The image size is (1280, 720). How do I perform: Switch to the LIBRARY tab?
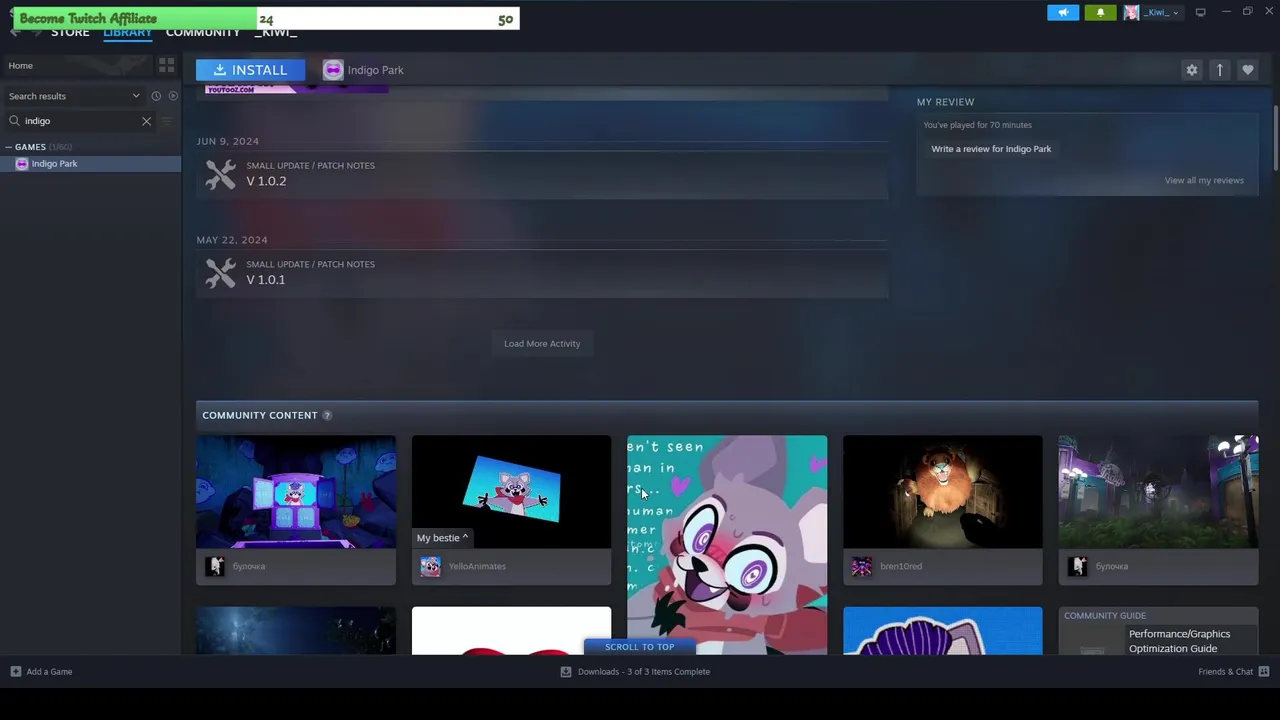(x=127, y=32)
